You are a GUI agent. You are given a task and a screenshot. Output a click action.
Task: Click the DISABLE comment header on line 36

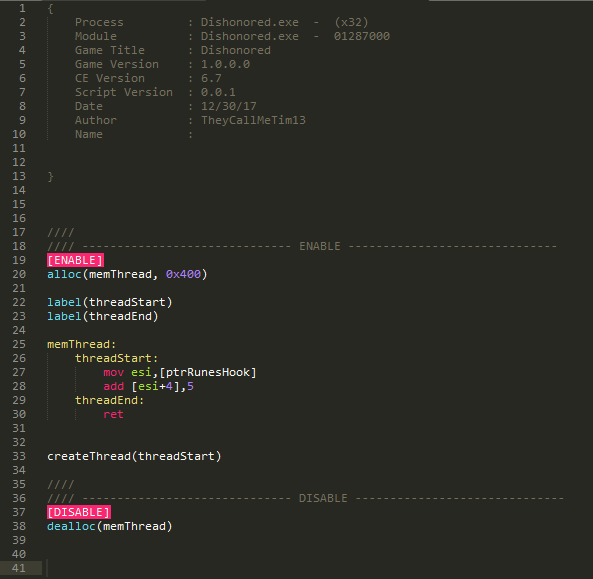click(306, 498)
